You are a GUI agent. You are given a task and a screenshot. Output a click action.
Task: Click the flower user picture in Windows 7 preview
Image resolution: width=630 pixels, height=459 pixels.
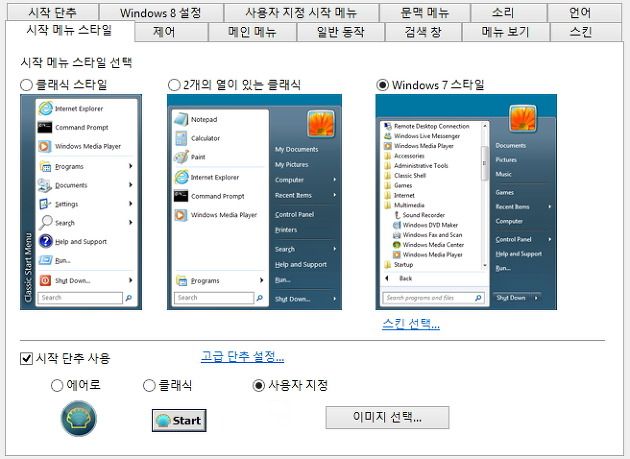(x=523, y=119)
